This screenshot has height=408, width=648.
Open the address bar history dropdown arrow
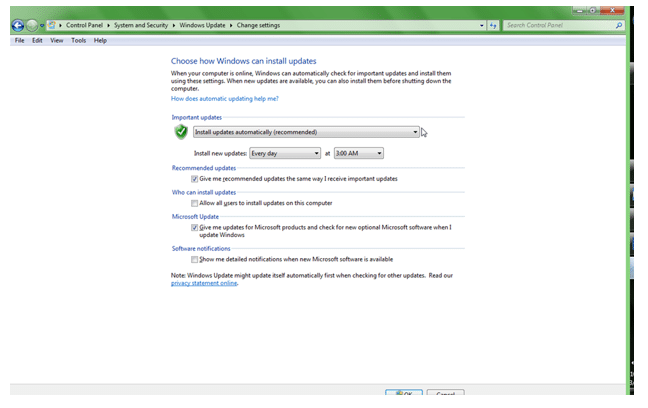point(481,26)
